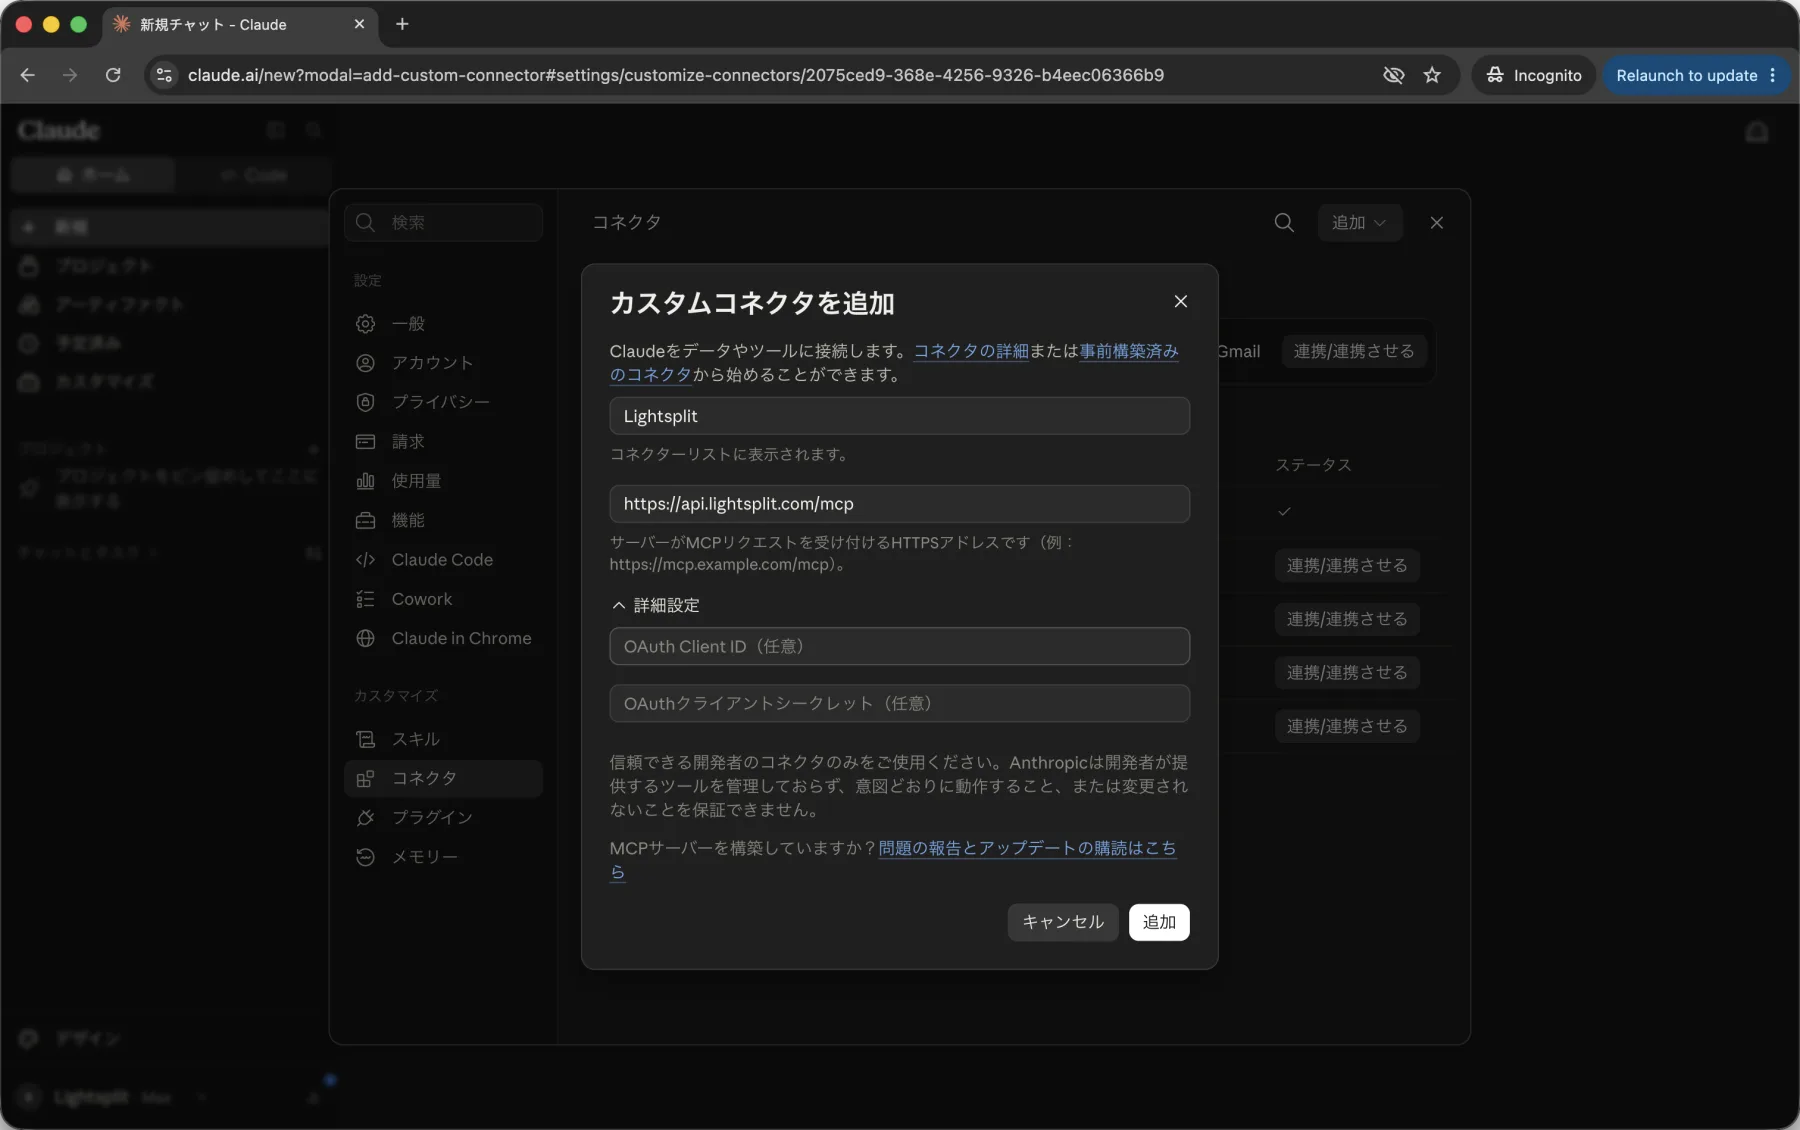Open メモリー memory section

click(x=444, y=857)
